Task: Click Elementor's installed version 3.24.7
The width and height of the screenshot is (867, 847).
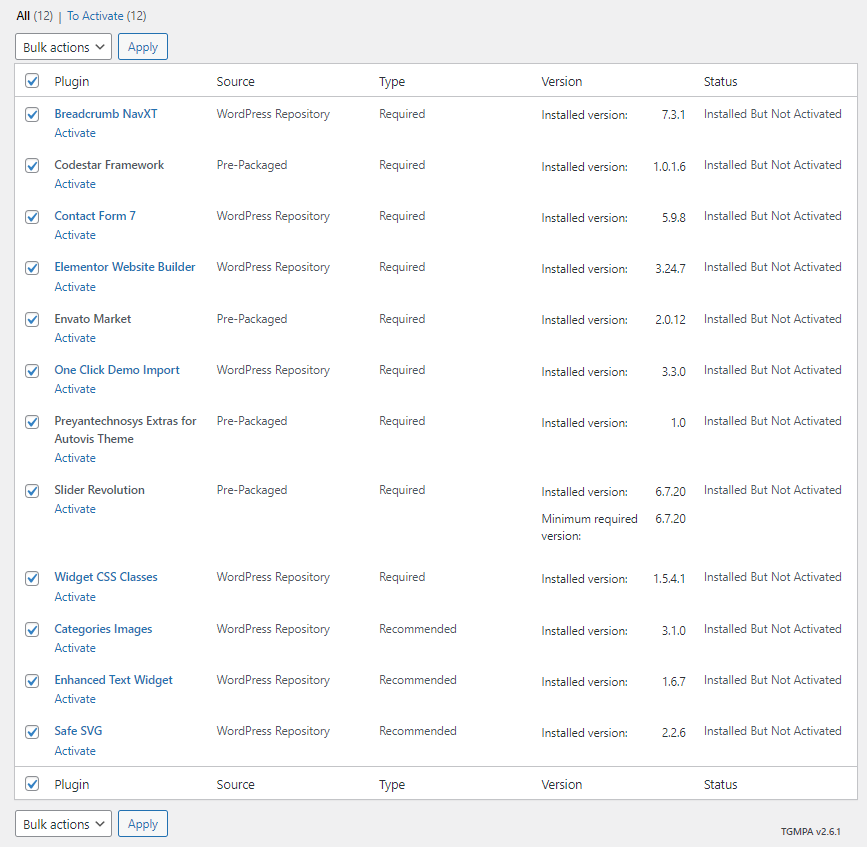Action: [670, 269]
